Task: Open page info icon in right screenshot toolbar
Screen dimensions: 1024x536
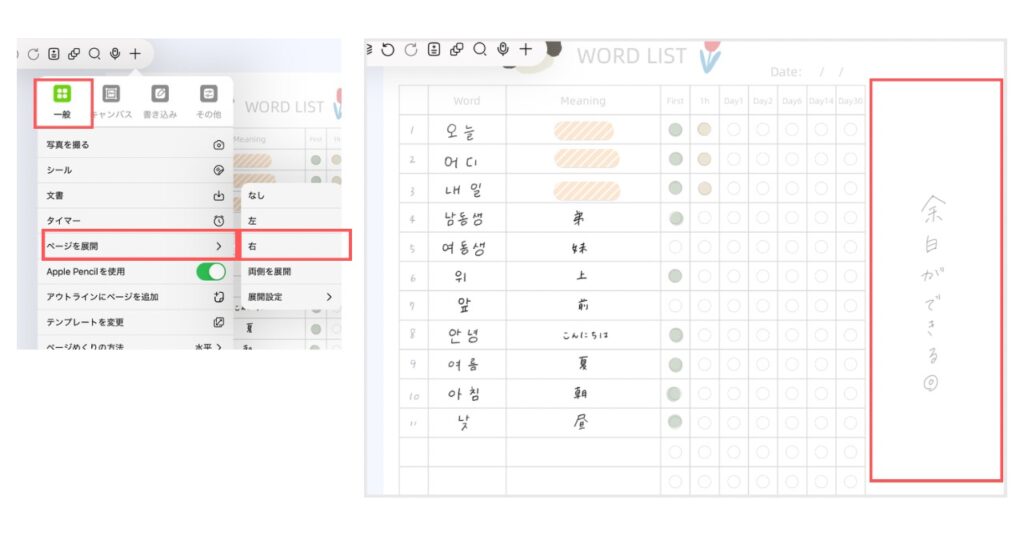Action: [x=434, y=50]
